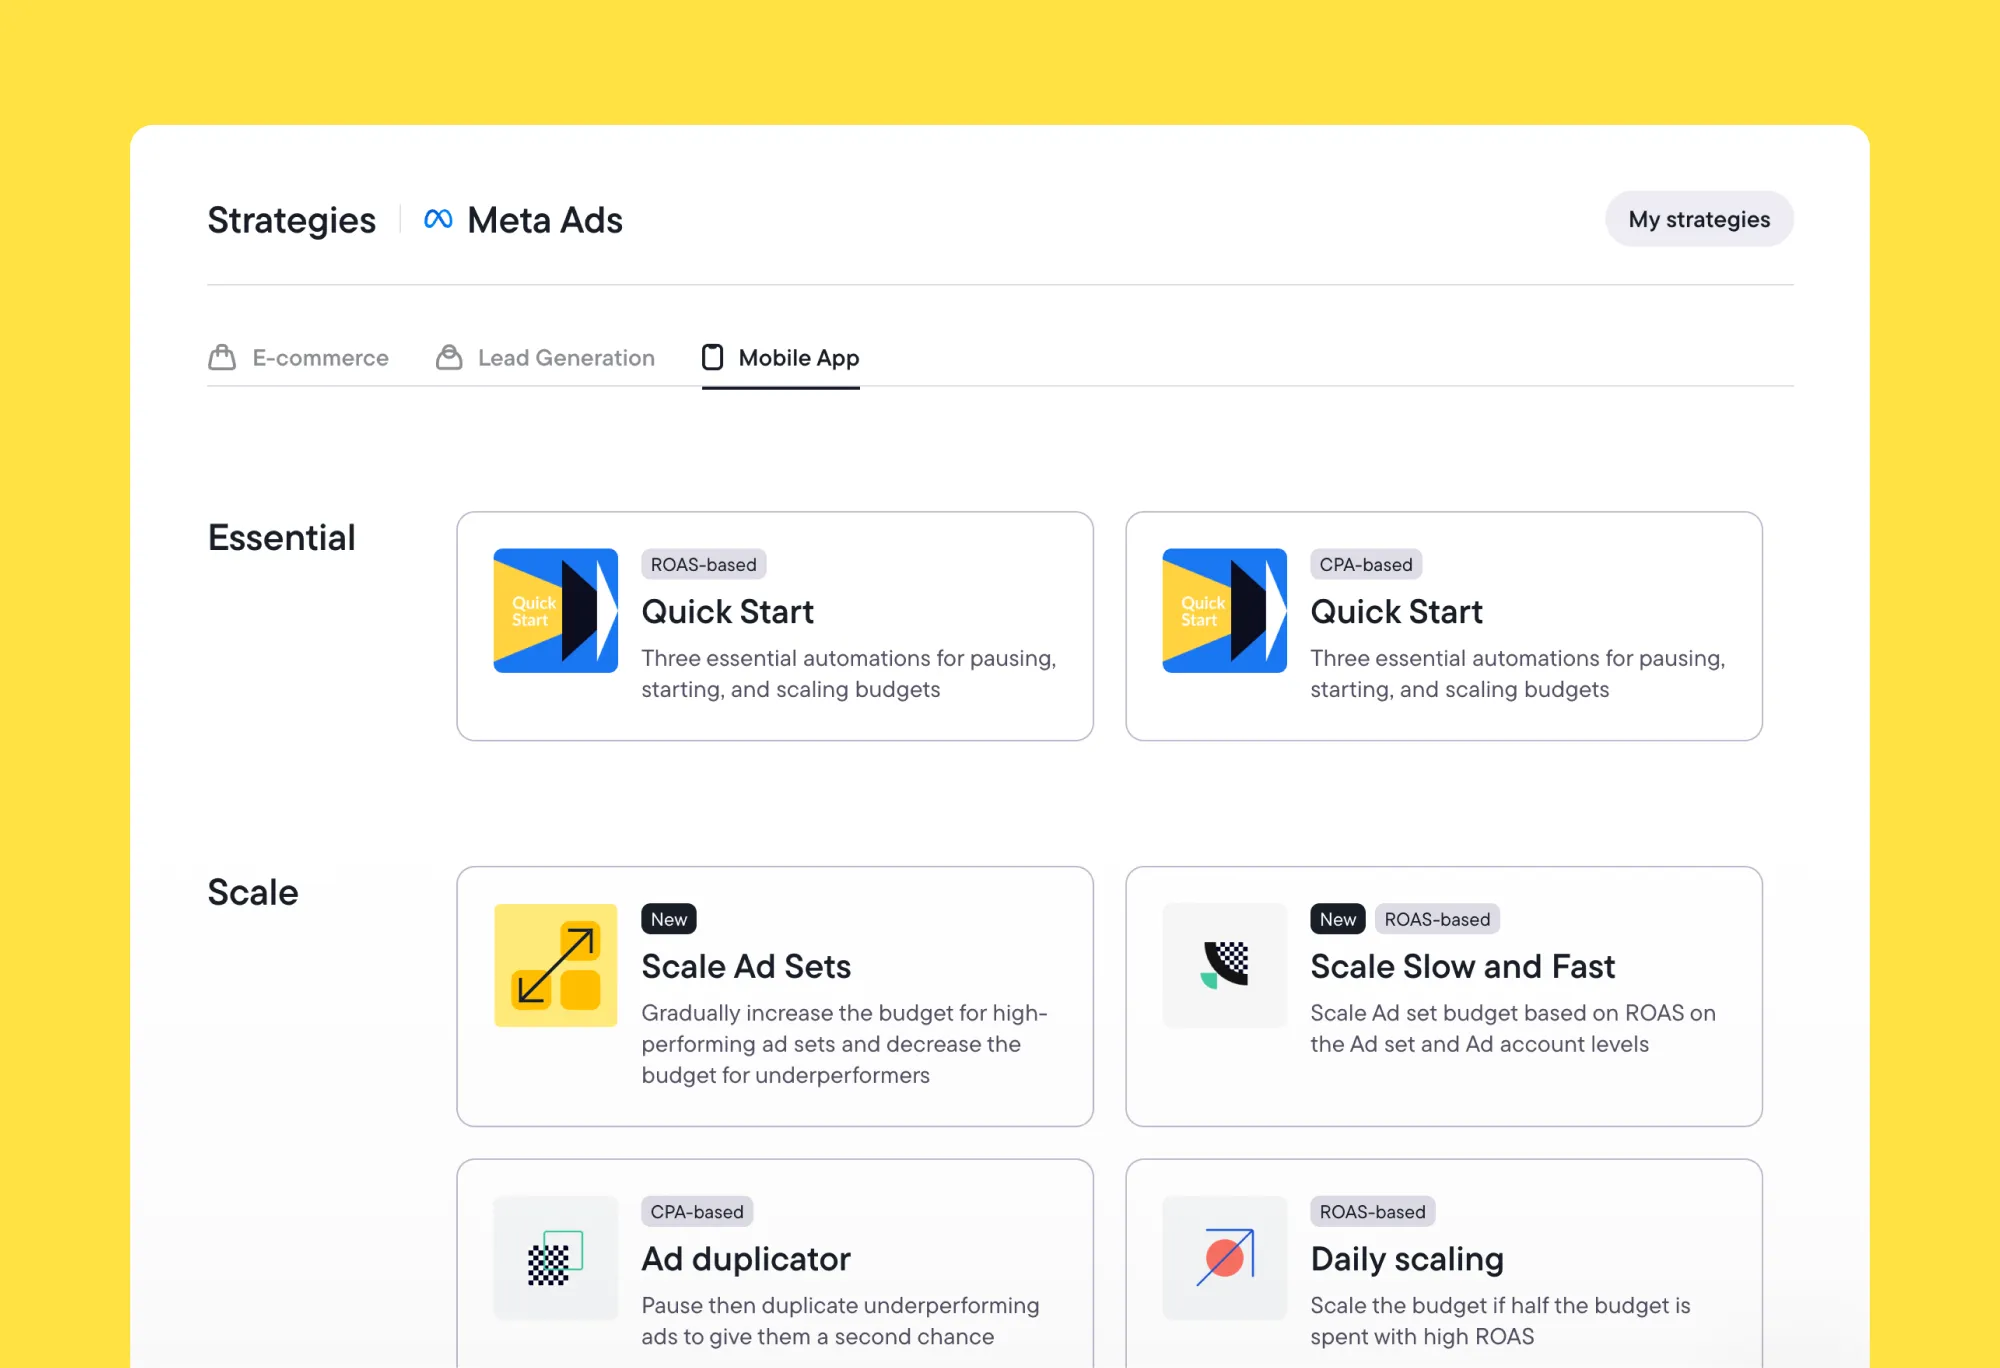
Task: Switch to the E-commerce tab
Action: click(x=320, y=357)
